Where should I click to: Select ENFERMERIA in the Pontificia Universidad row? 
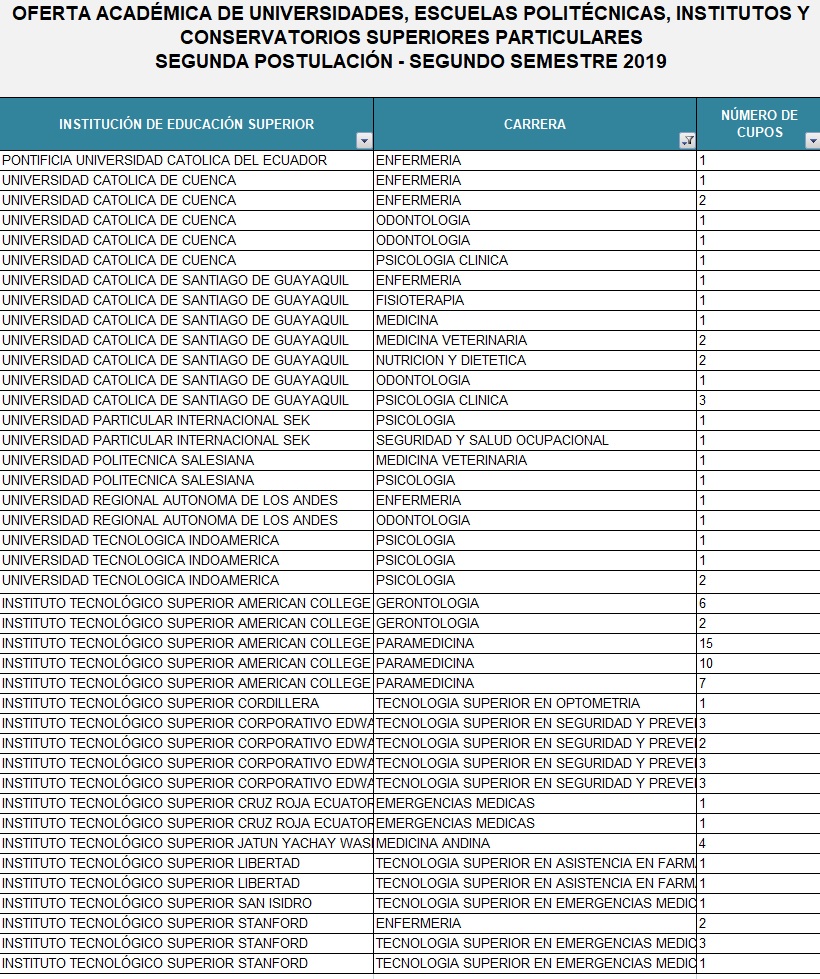[x=535, y=160]
